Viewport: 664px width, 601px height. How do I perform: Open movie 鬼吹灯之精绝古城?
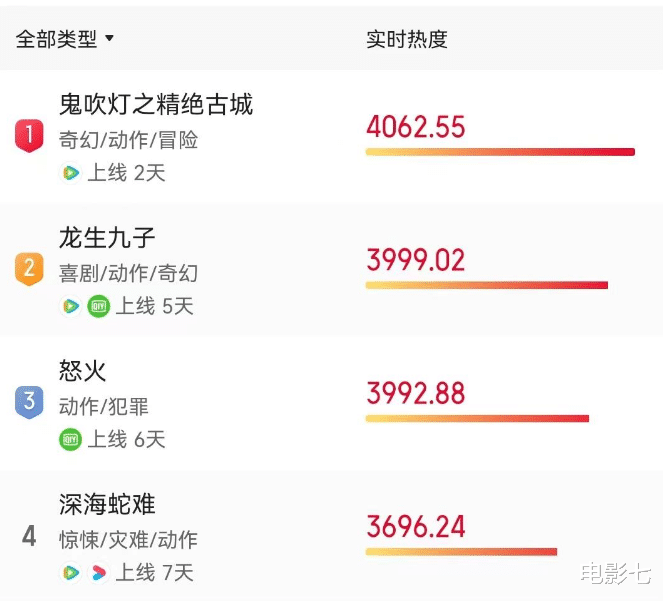coord(156,104)
